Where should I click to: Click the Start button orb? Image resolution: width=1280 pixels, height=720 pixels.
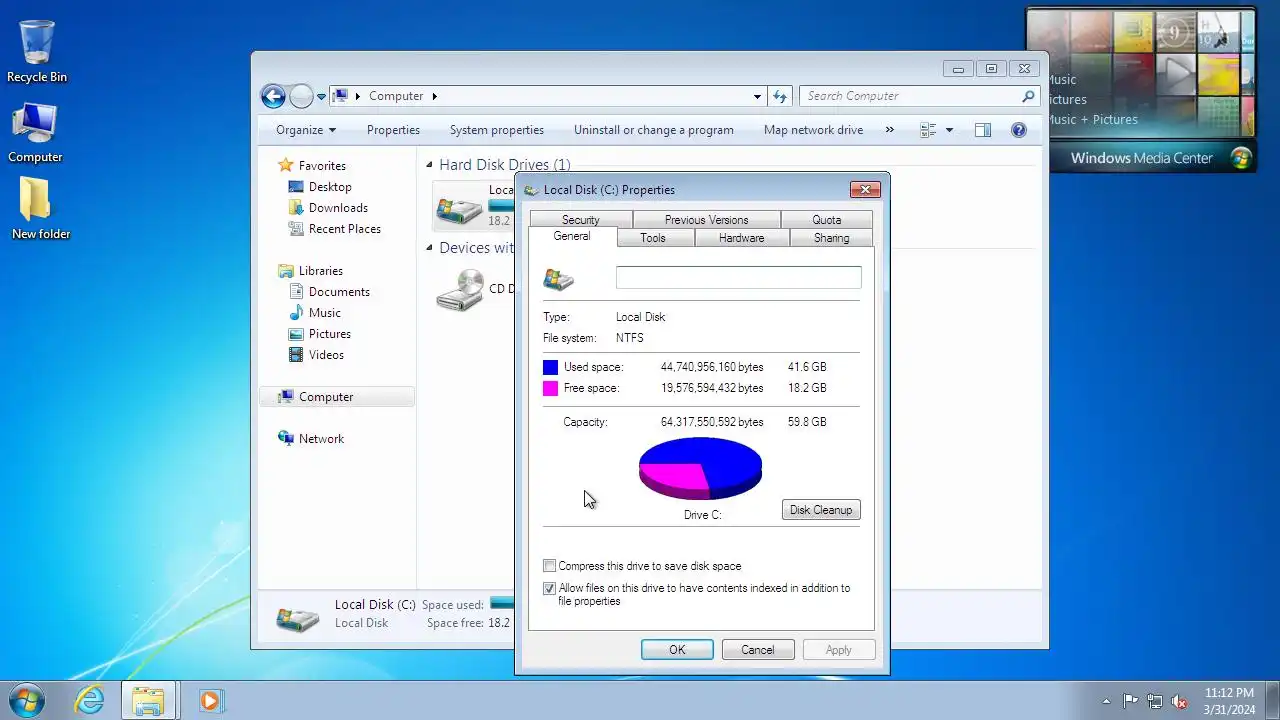click(x=27, y=700)
